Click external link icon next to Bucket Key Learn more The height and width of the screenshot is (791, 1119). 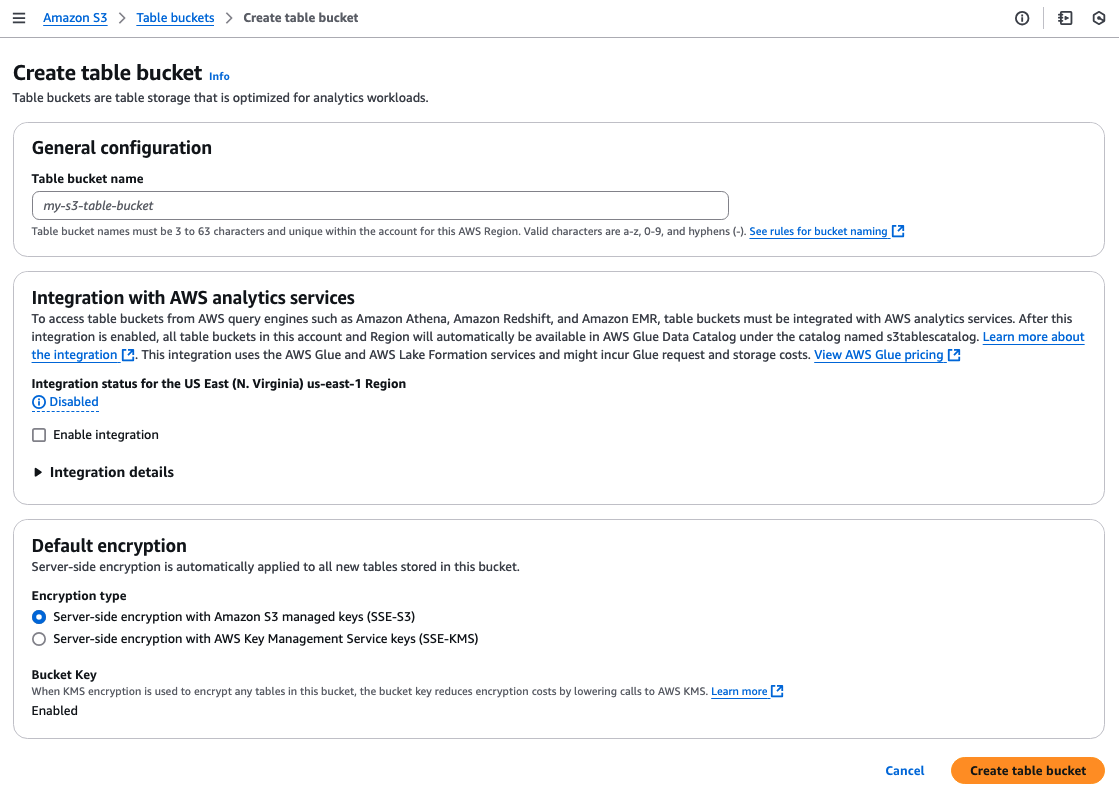point(777,691)
